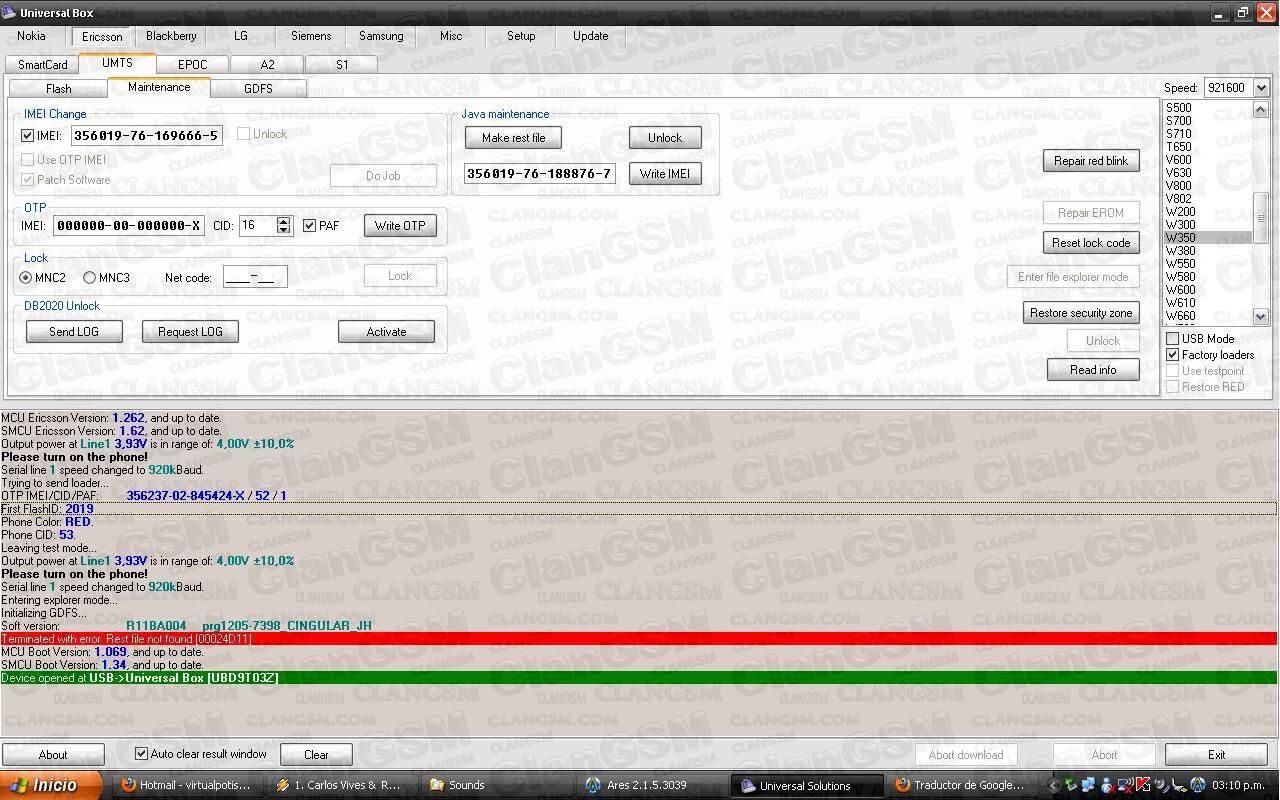Click the wireless network tray icon
1280x800 pixels.
click(1126, 785)
